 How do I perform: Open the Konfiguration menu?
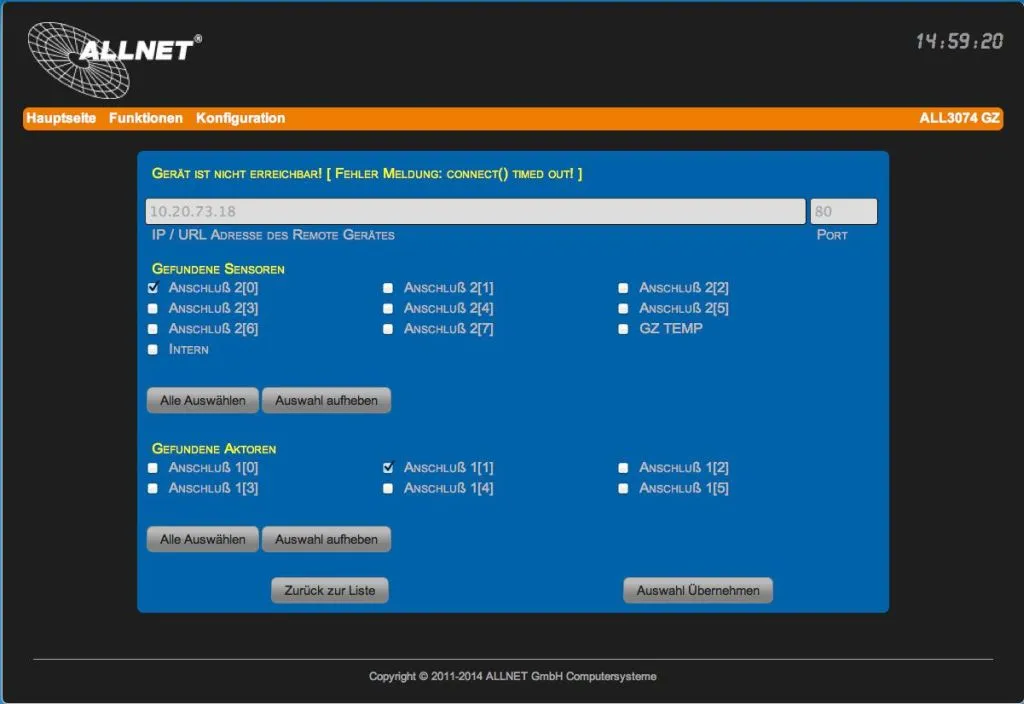240,118
